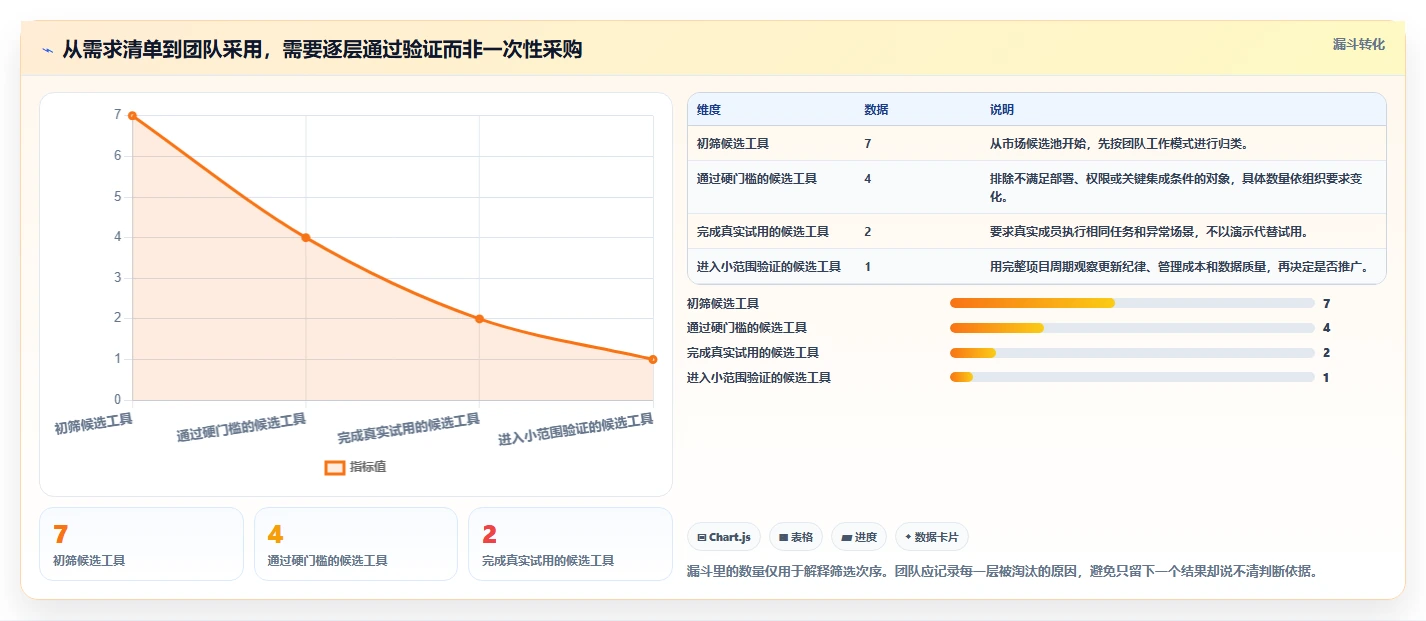
Task: Click the 通过硬门槛的候选工具 progress bar
Action: coord(1132,328)
